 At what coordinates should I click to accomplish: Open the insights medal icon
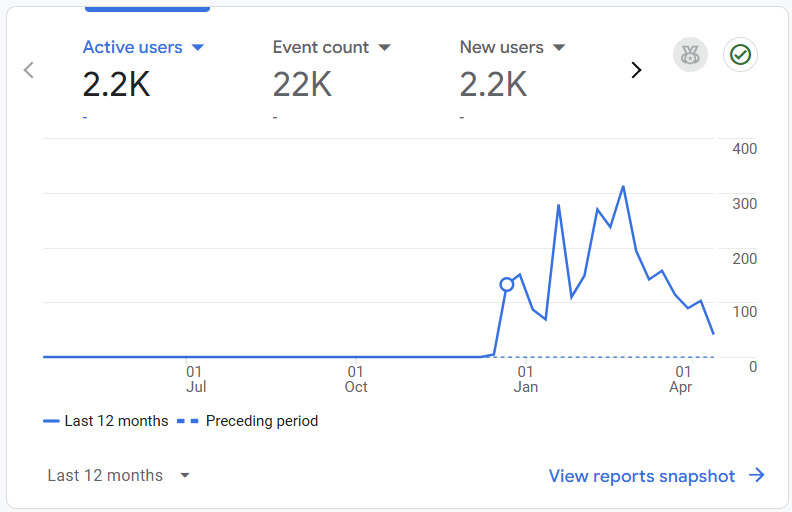690,55
